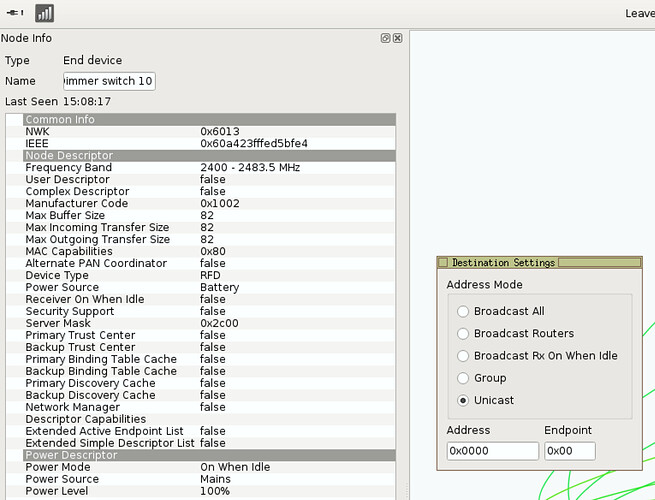Image resolution: width=655 pixels, height=500 pixels.
Task: Select the Primary Discovery Cache row
Action: click(201, 383)
